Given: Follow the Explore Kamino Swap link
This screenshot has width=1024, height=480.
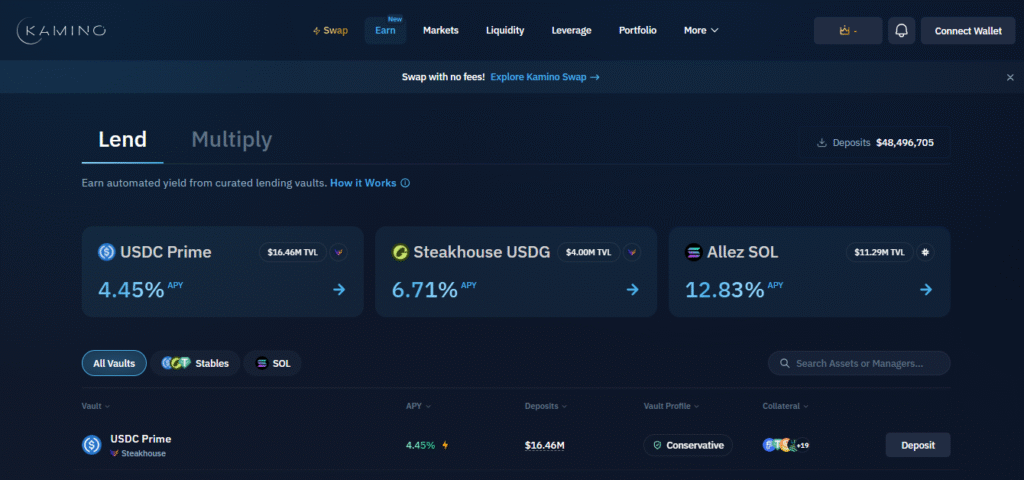Looking at the screenshot, I should click(x=545, y=77).
